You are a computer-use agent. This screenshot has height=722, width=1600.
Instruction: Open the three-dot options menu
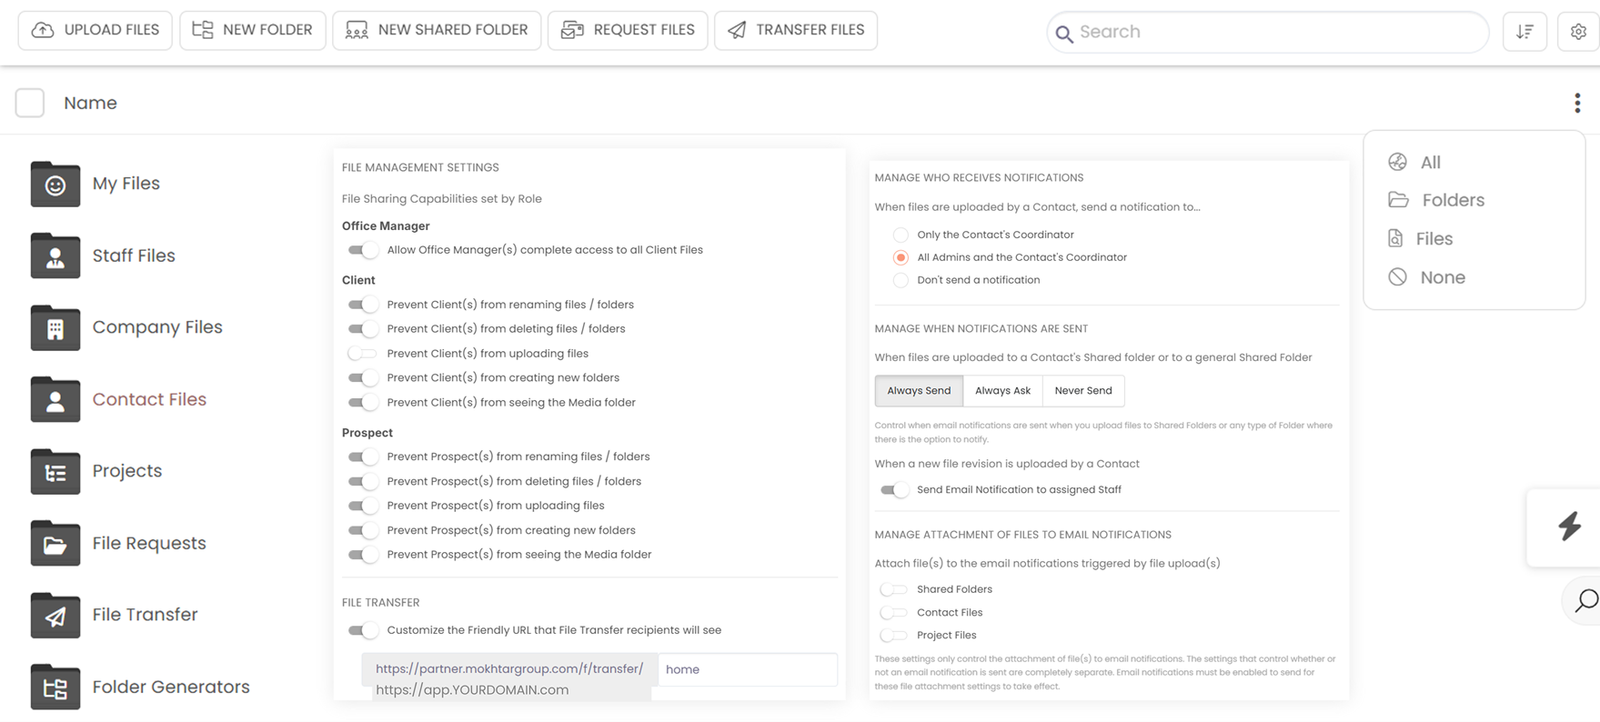(1577, 103)
